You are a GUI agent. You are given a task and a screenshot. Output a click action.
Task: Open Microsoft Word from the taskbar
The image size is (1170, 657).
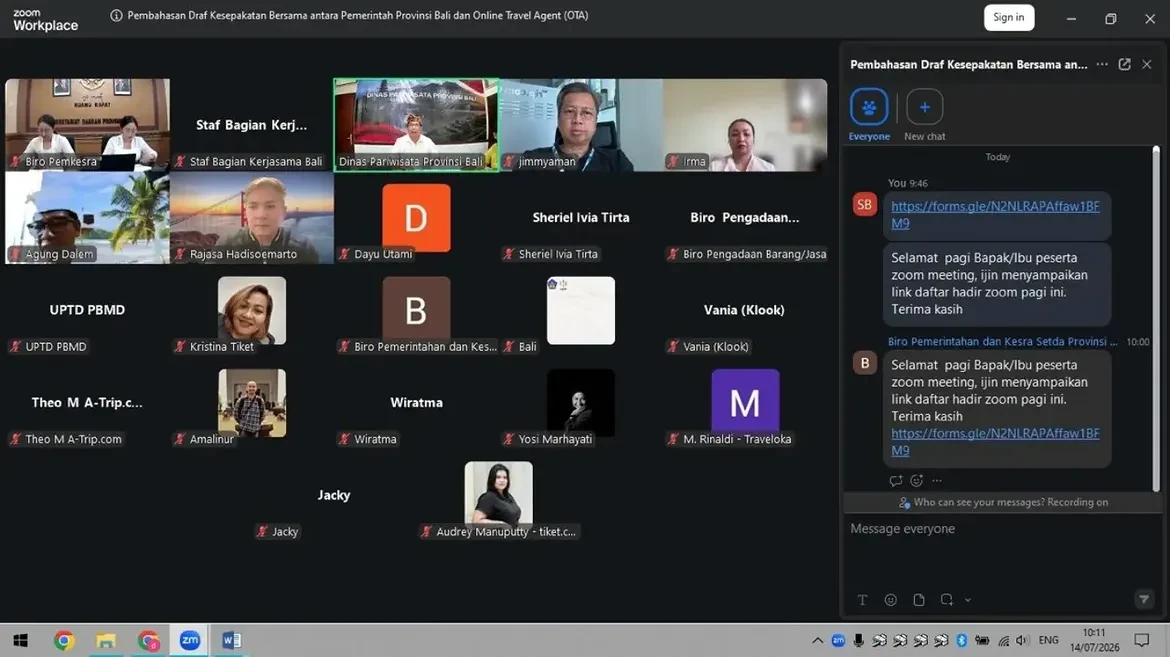tap(231, 641)
